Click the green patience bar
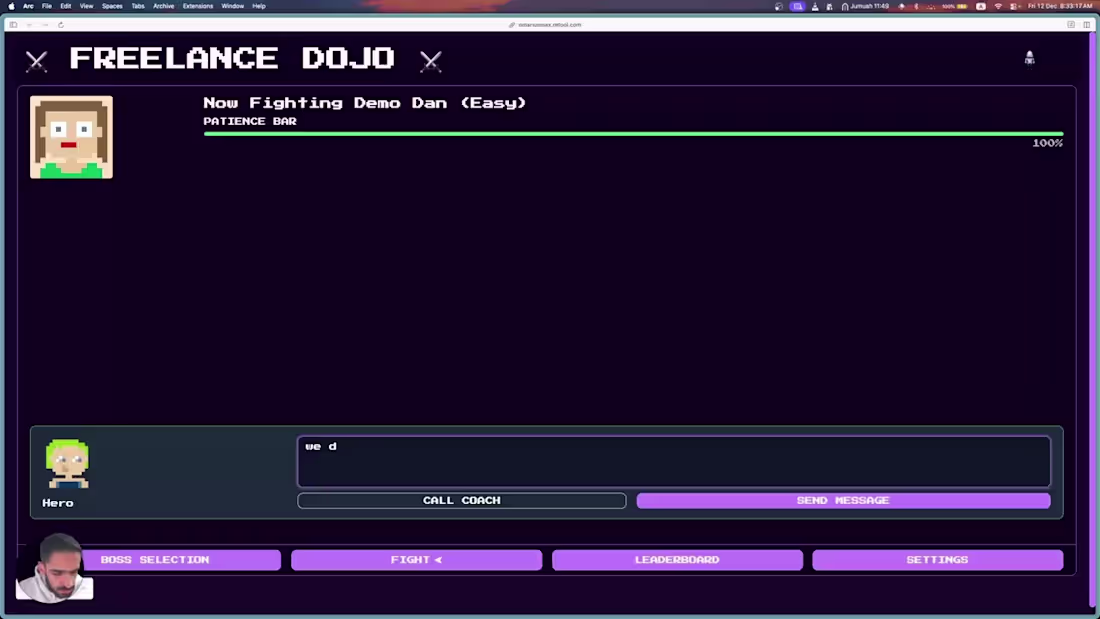 coord(633,133)
